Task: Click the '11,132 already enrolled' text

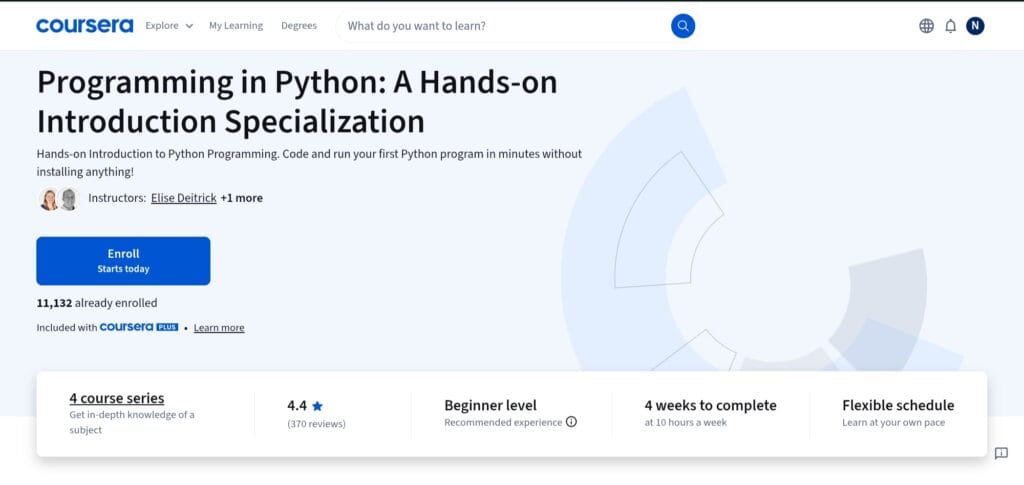Action: tap(97, 303)
